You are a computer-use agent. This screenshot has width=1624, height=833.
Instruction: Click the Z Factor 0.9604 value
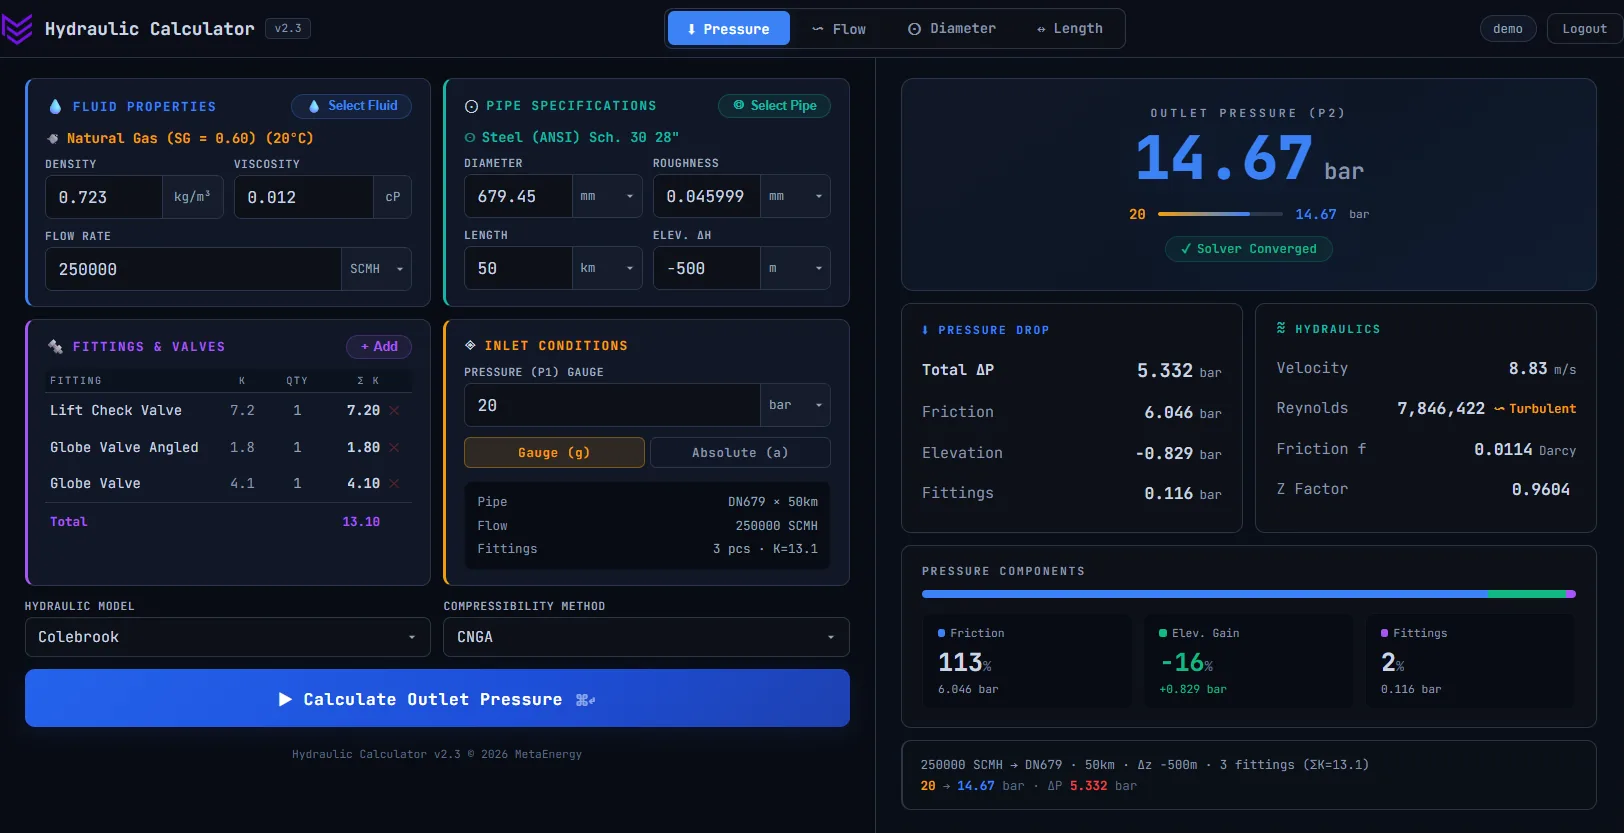click(1541, 489)
